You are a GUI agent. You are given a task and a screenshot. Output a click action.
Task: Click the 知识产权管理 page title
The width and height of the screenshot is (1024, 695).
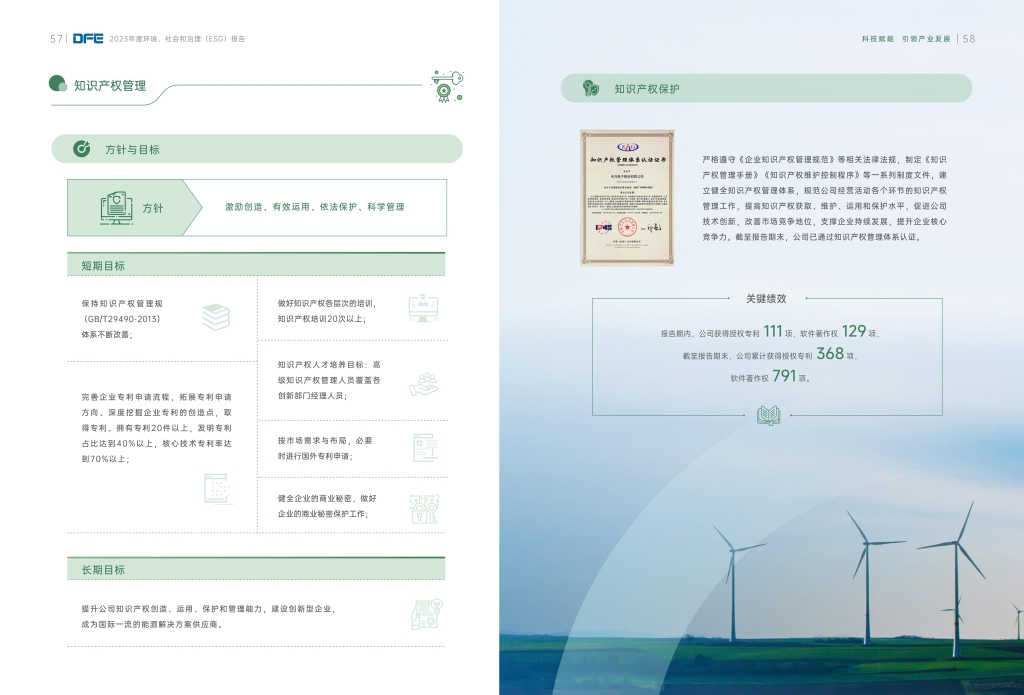click(110, 85)
